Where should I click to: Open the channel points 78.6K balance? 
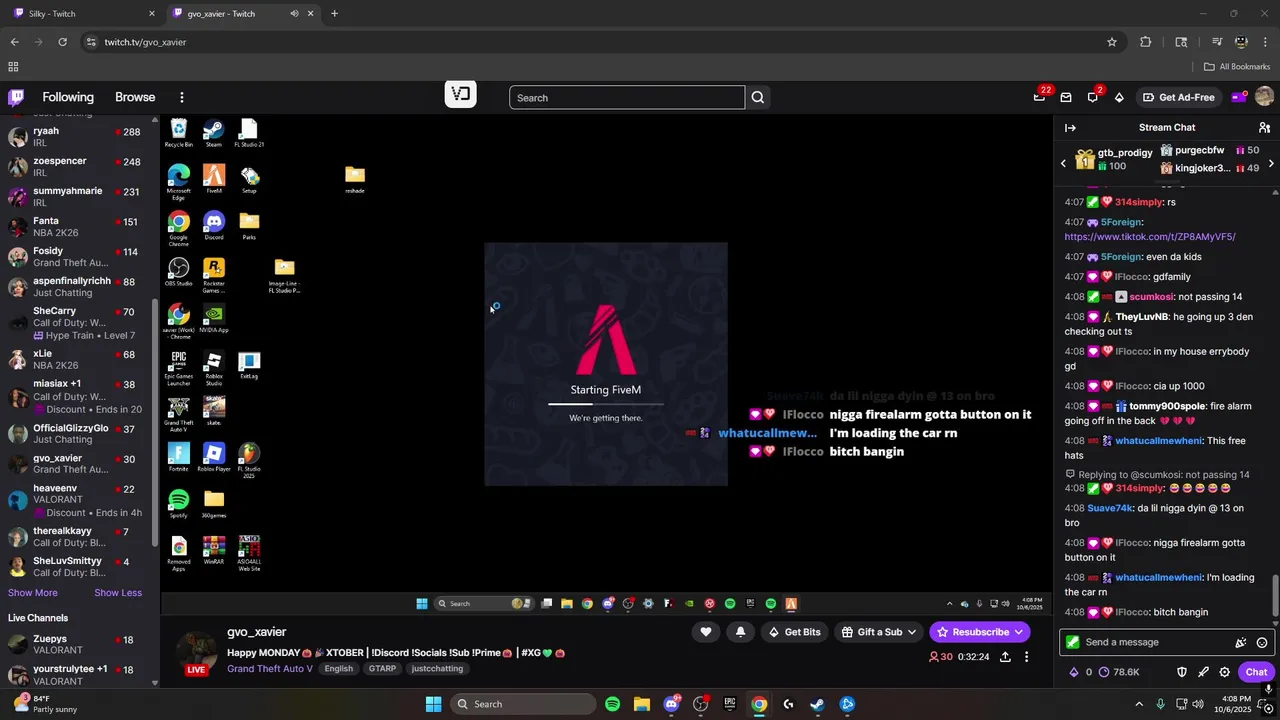(x=1118, y=672)
